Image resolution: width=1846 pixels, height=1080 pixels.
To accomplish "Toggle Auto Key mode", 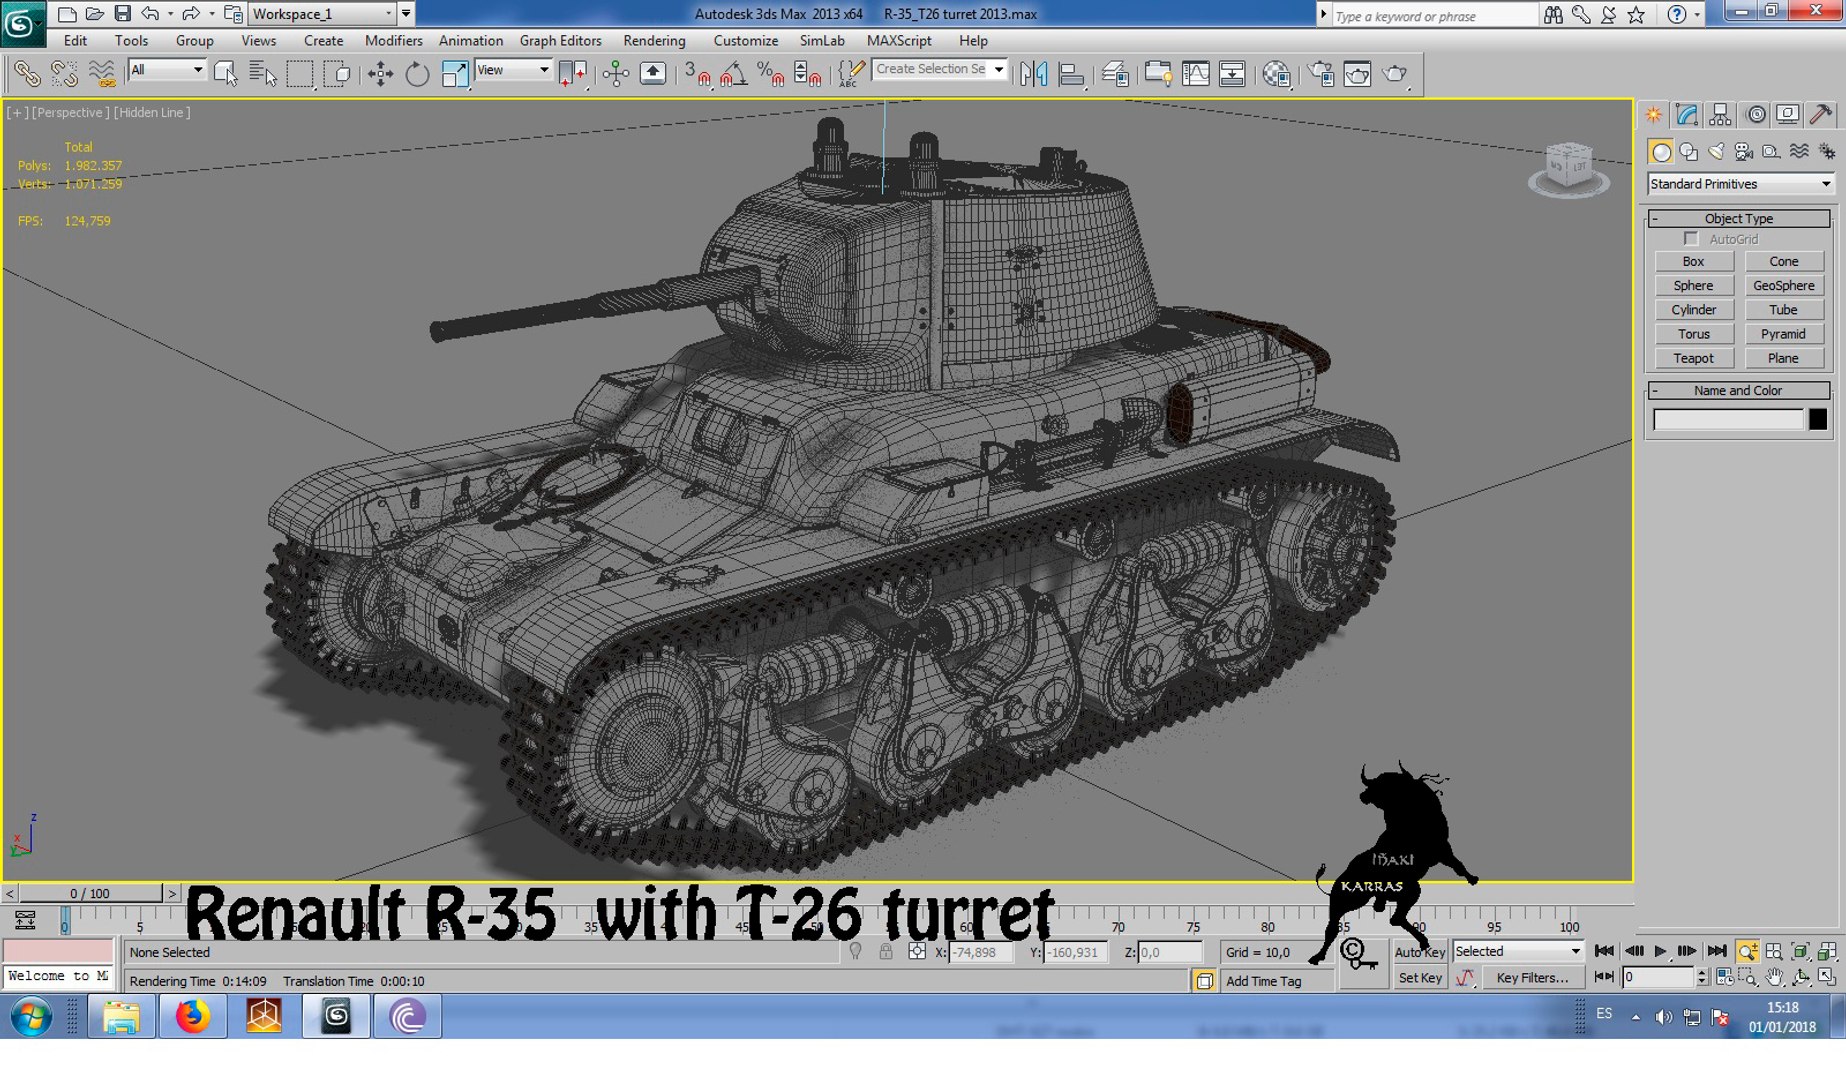I will (x=1419, y=952).
